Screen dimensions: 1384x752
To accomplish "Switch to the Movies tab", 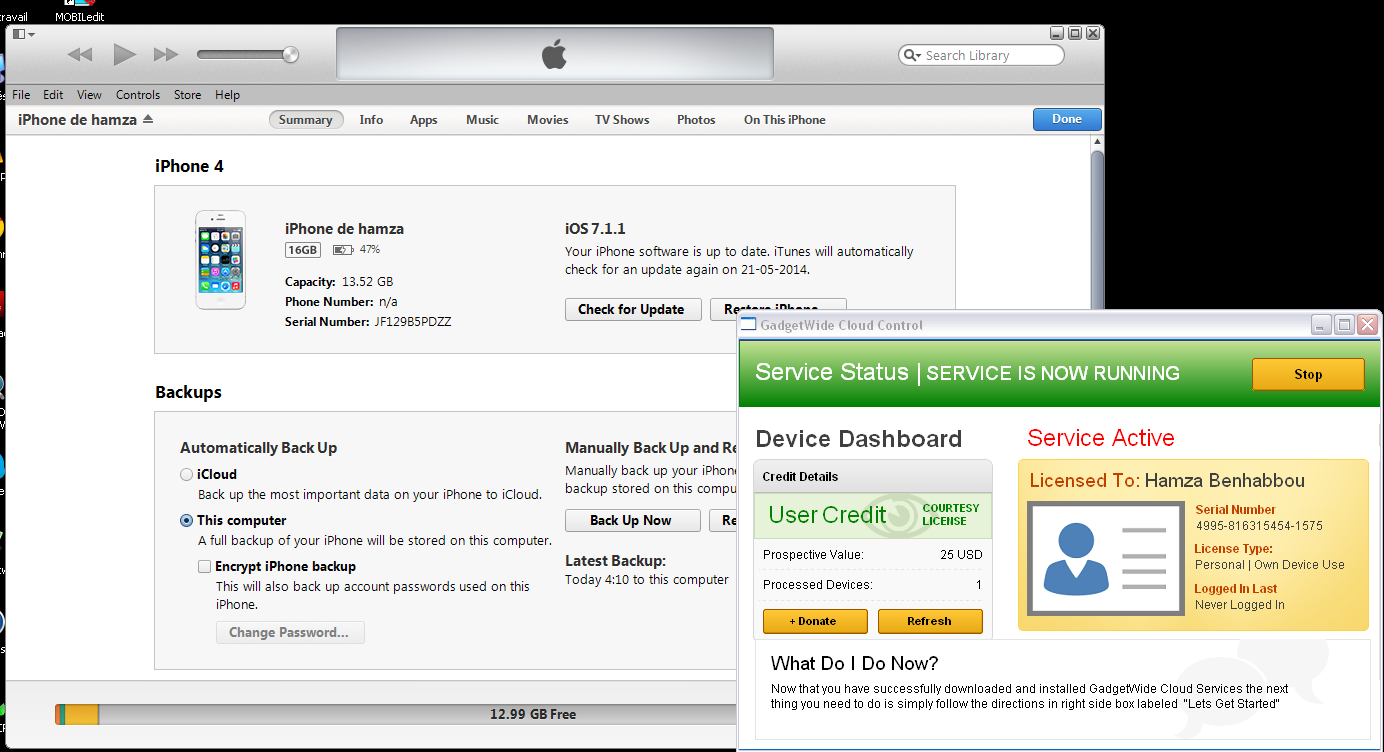I will [548, 120].
